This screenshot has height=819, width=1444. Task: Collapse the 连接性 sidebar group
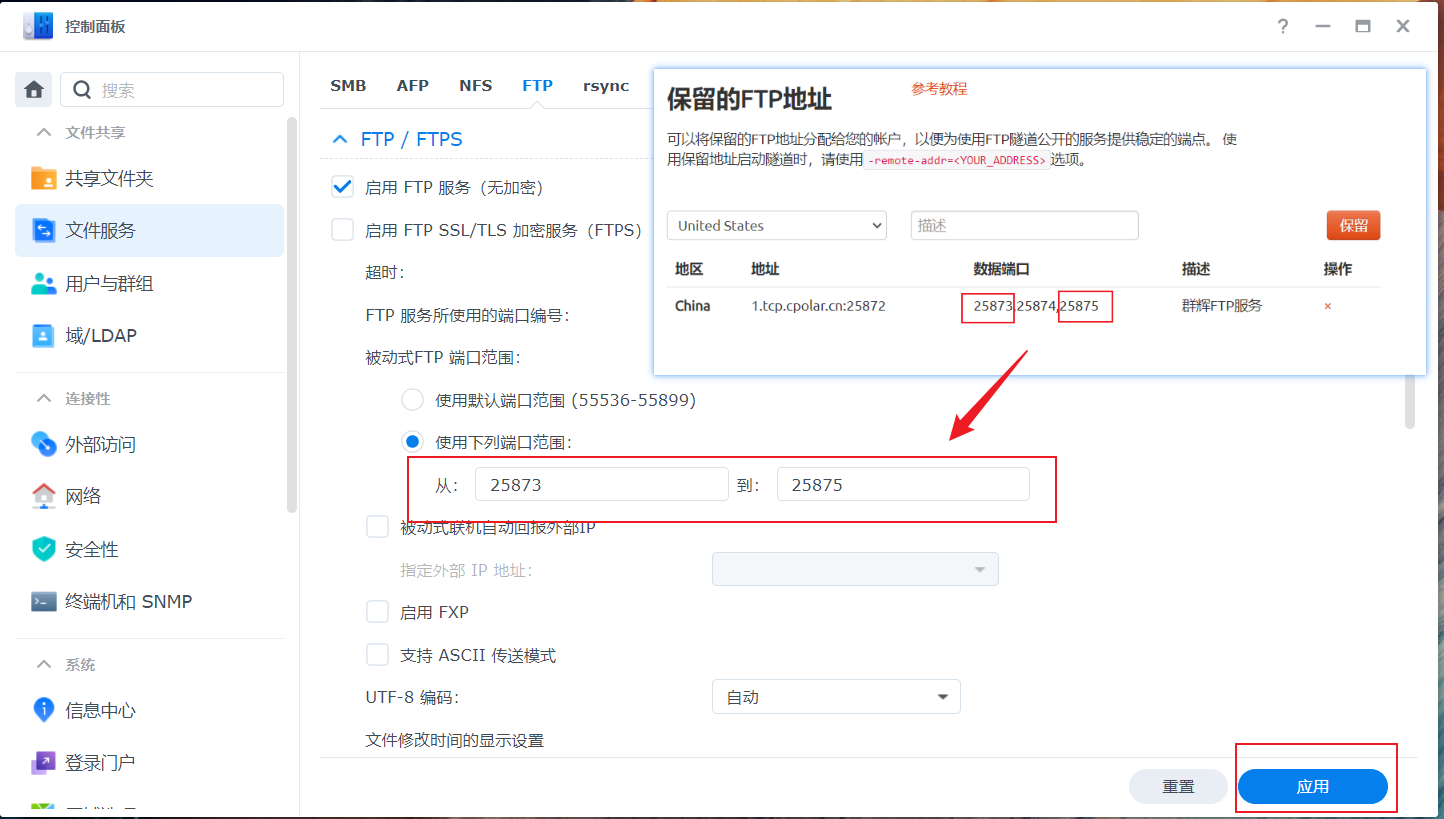coord(43,398)
